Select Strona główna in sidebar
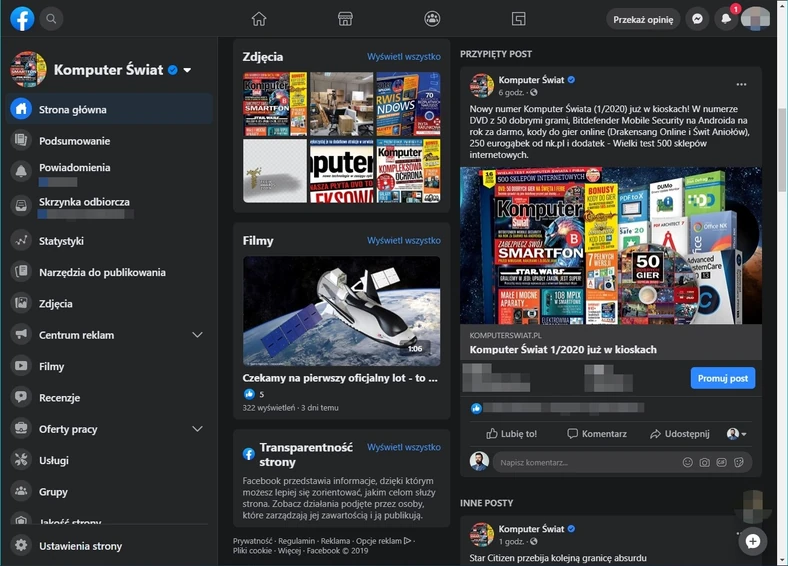788x566 pixels. tap(109, 109)
